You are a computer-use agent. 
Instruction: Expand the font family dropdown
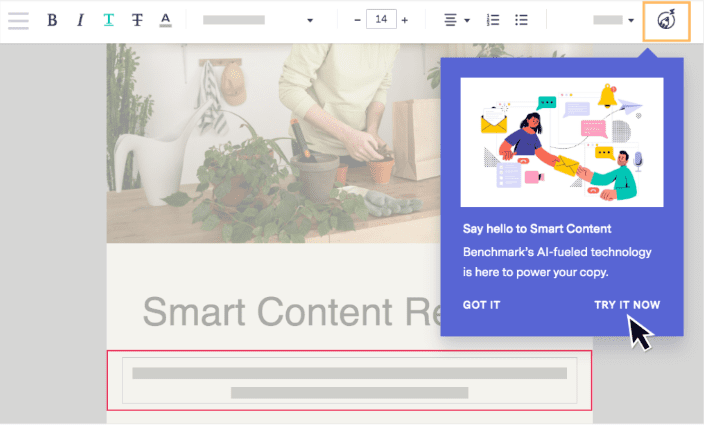[258, 21]
